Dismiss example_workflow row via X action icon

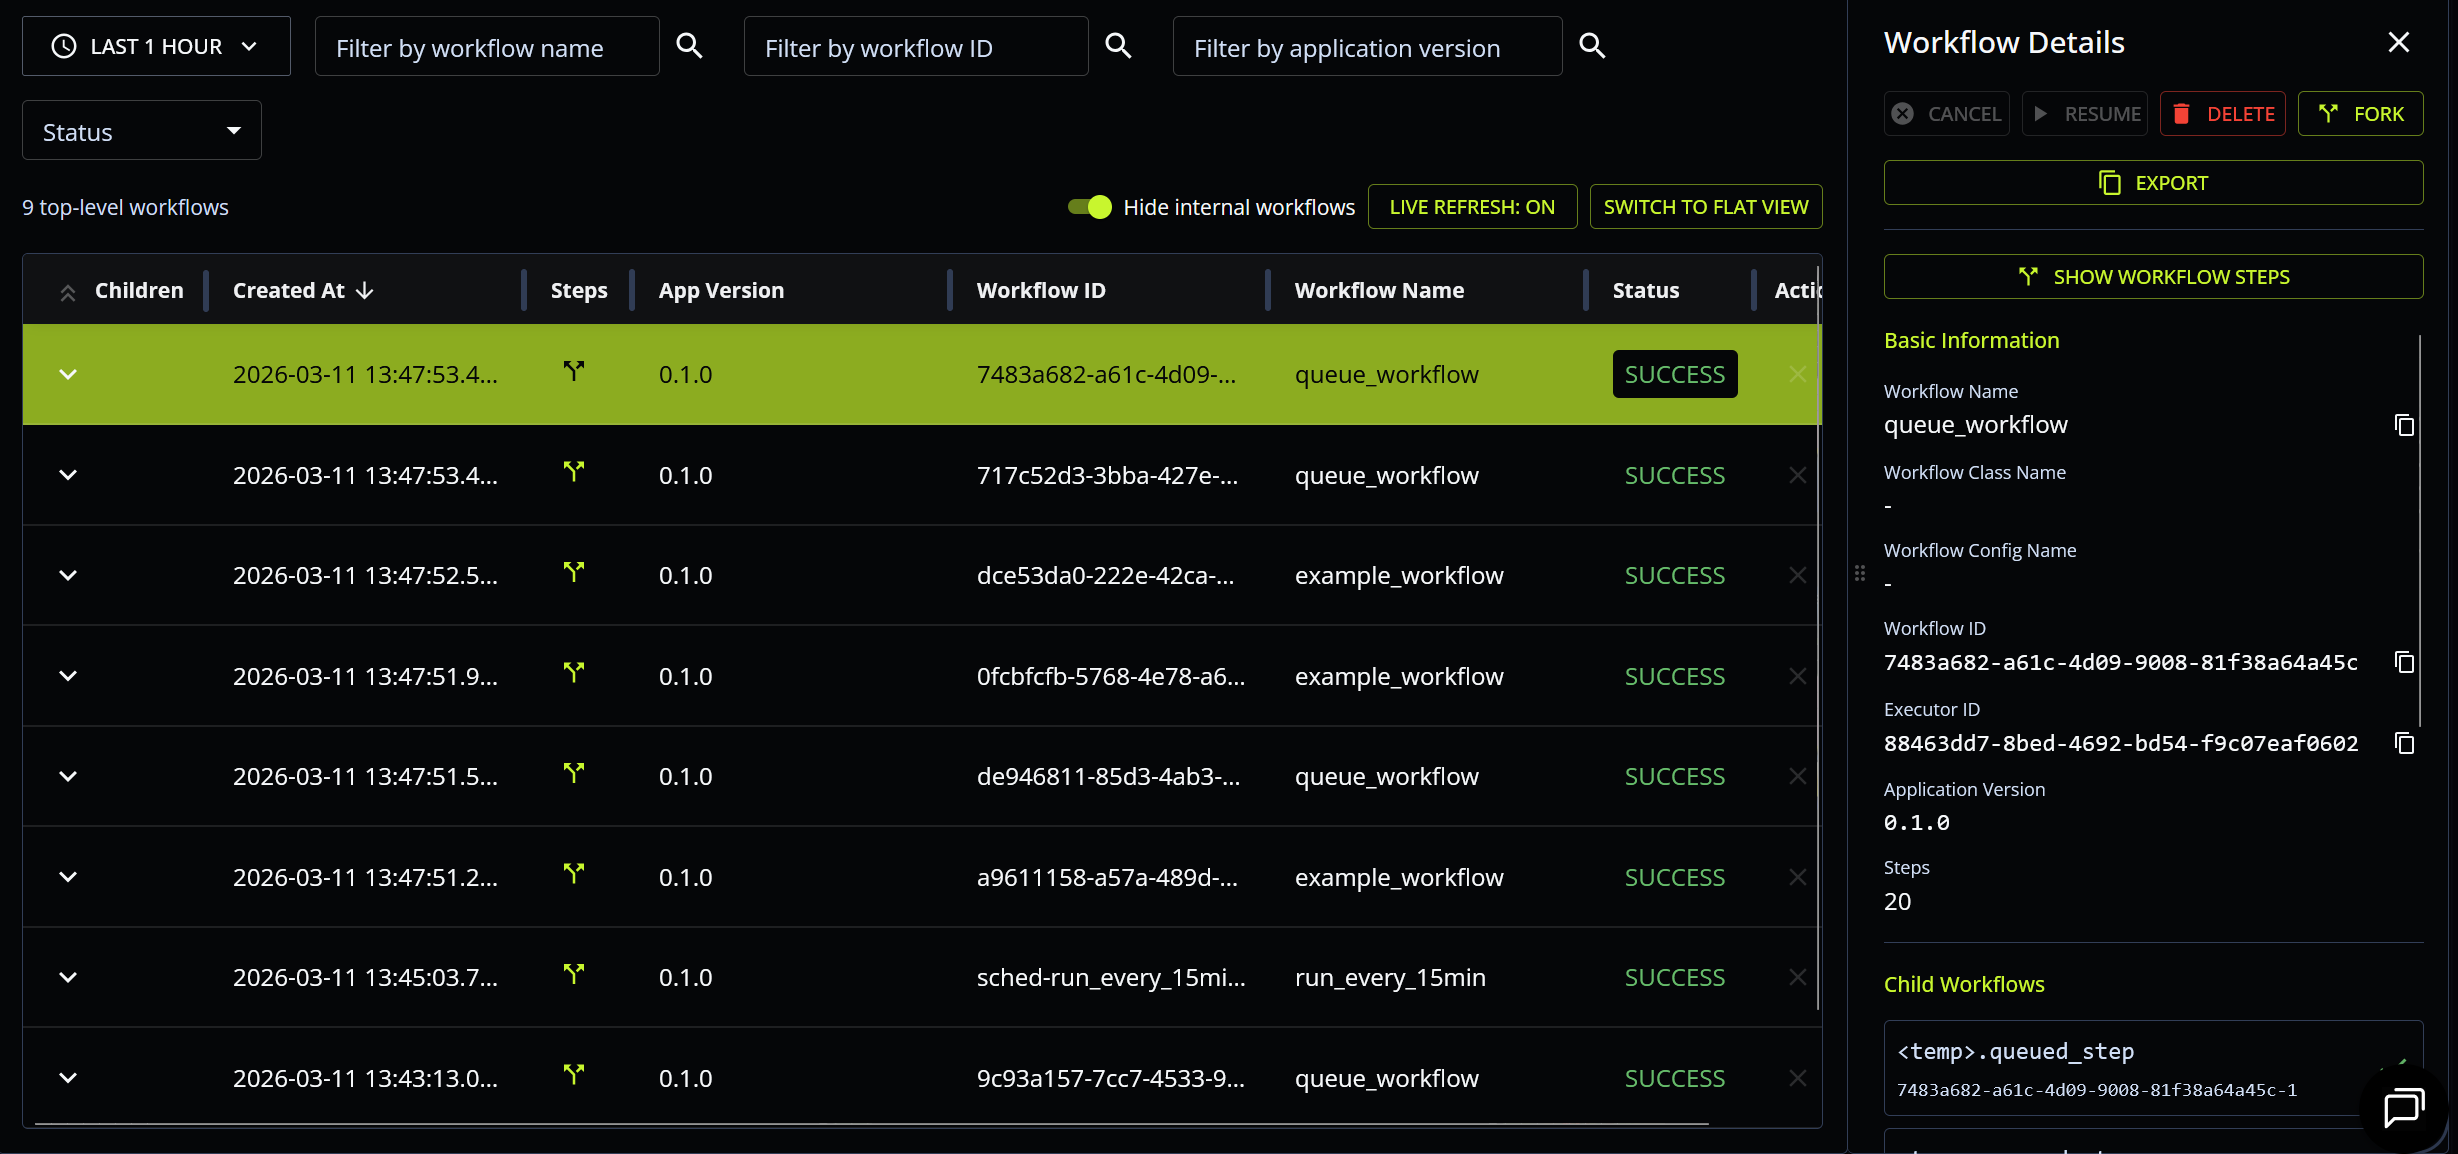tap(1797, 575)
